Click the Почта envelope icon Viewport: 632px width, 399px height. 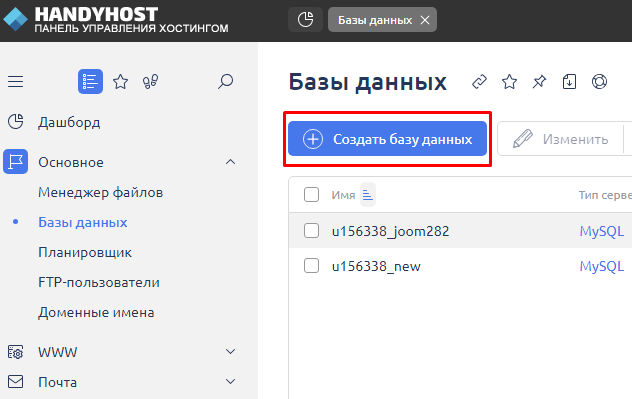[16, 381]
